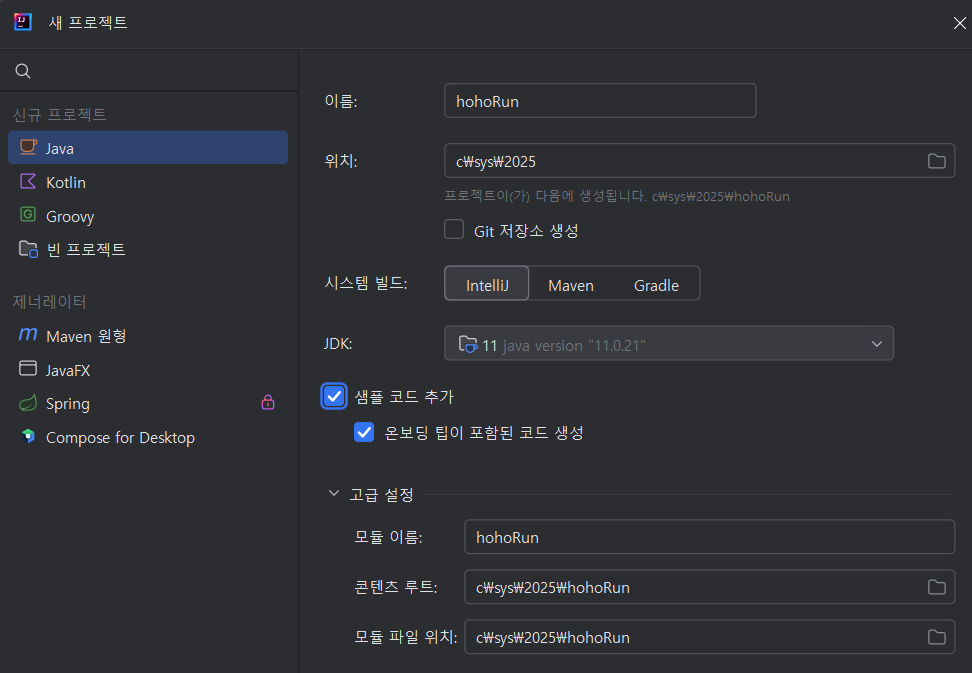Enable Git 저장소 생성 checkbox

point(454,229)
